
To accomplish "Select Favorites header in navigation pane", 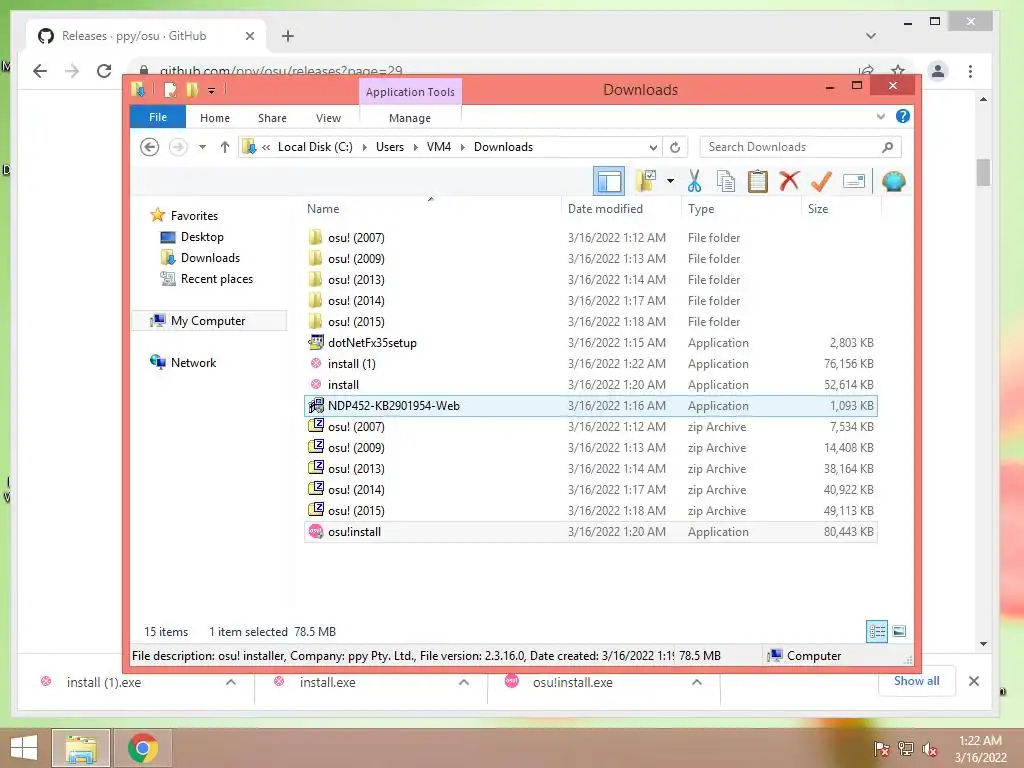I will pyautogui.click(x=194, y=216).
